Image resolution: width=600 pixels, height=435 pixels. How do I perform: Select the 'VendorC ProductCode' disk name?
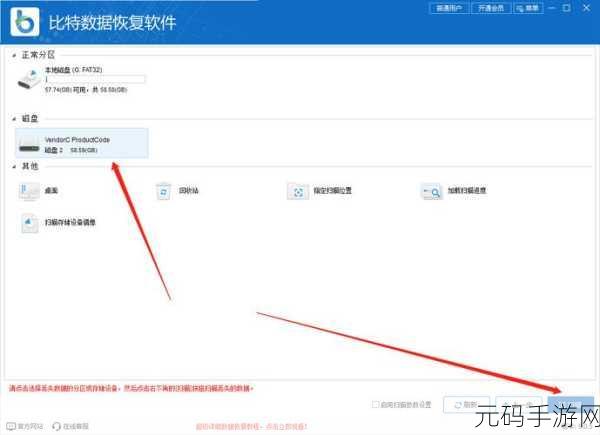(x=77, y=140)
